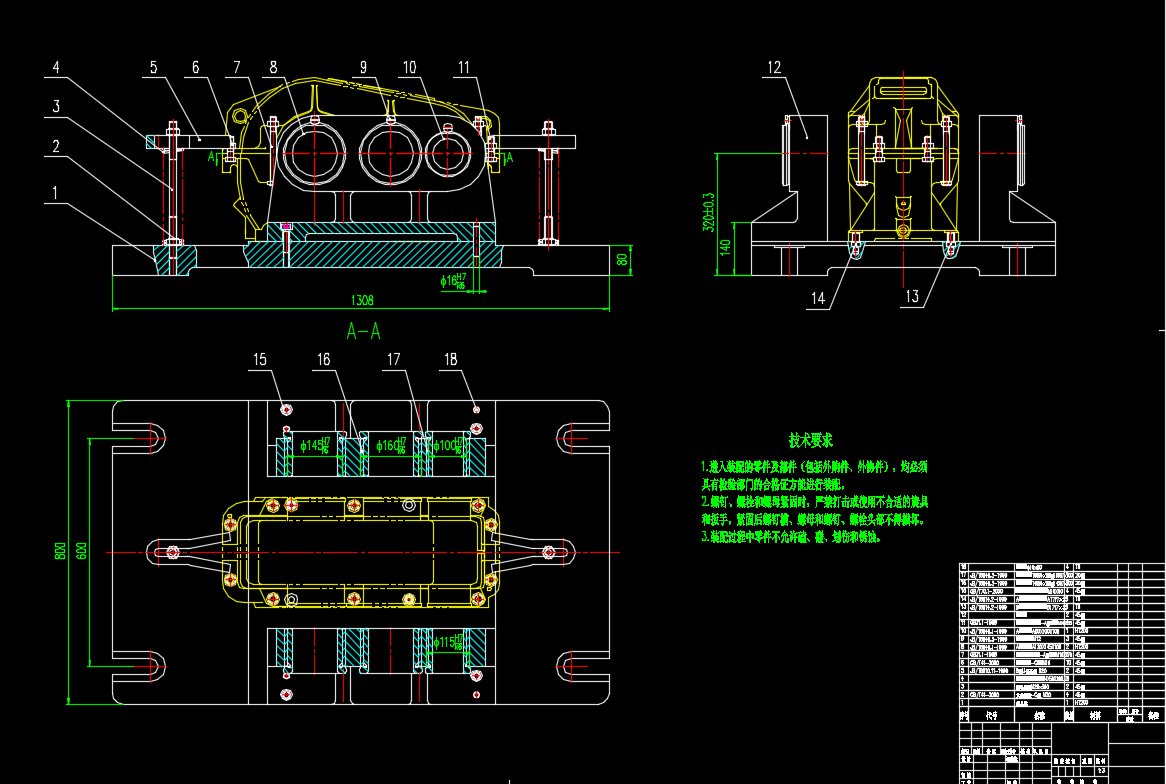This screenshot has width=1166, height=784.
Task: Select the 80 base thickness dimension
Action: pyautogui.click(x=622, y=260)
